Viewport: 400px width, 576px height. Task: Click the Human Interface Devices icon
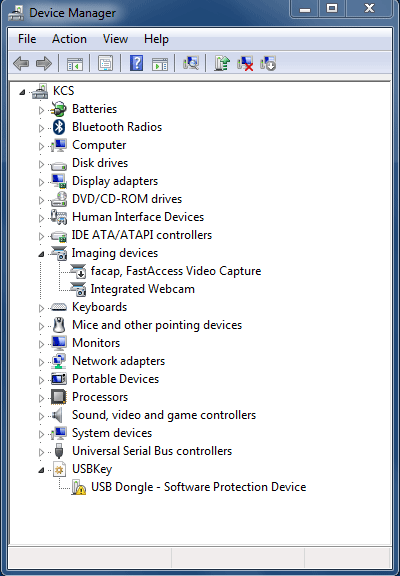click(x=59, y=217)
